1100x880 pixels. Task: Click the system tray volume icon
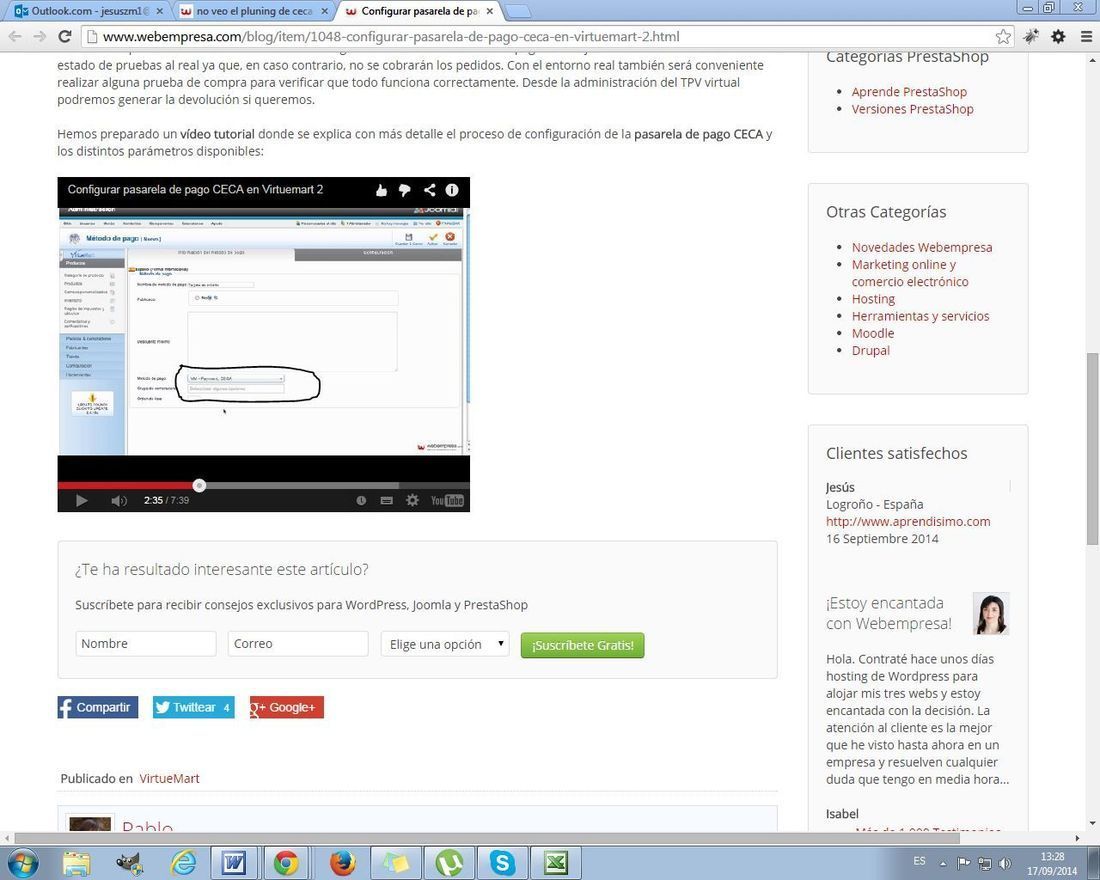coord(1005,863)
